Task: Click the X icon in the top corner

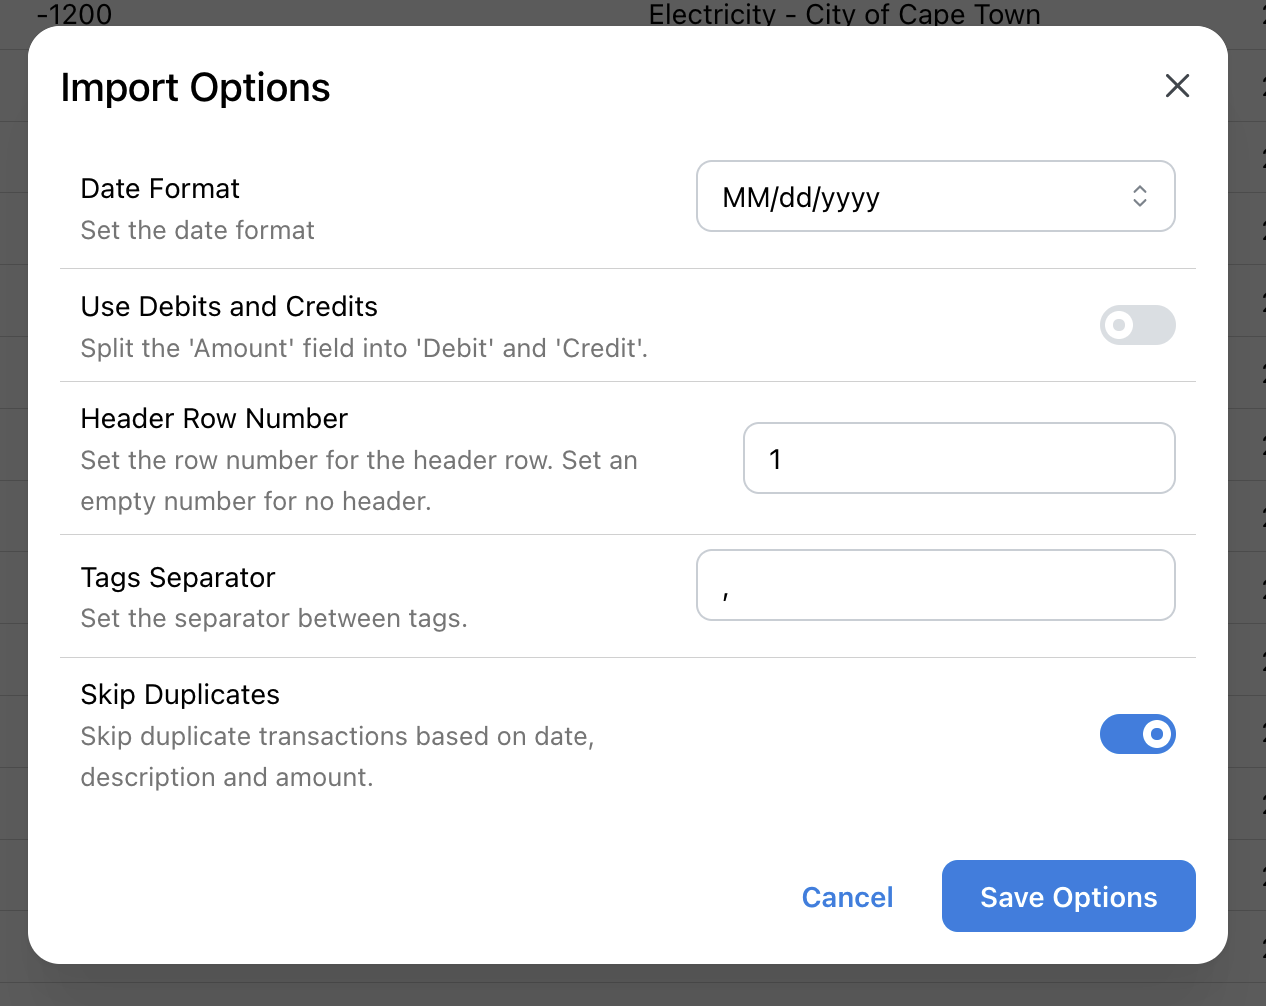Action: pos(1177,86)
